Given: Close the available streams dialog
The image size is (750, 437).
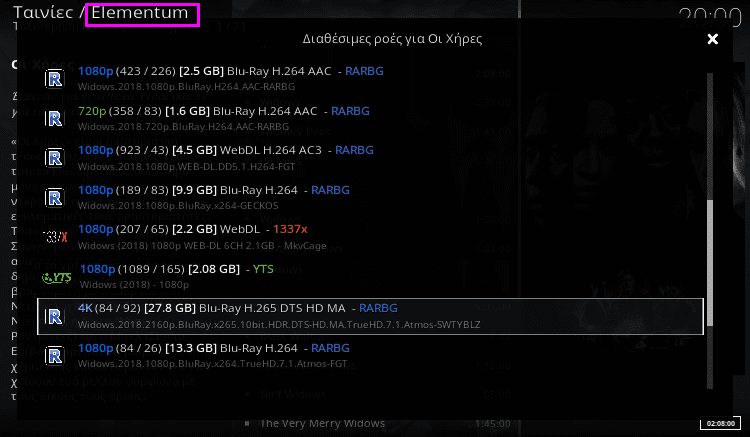Looking at the screenshot, I should click(712, 39).
